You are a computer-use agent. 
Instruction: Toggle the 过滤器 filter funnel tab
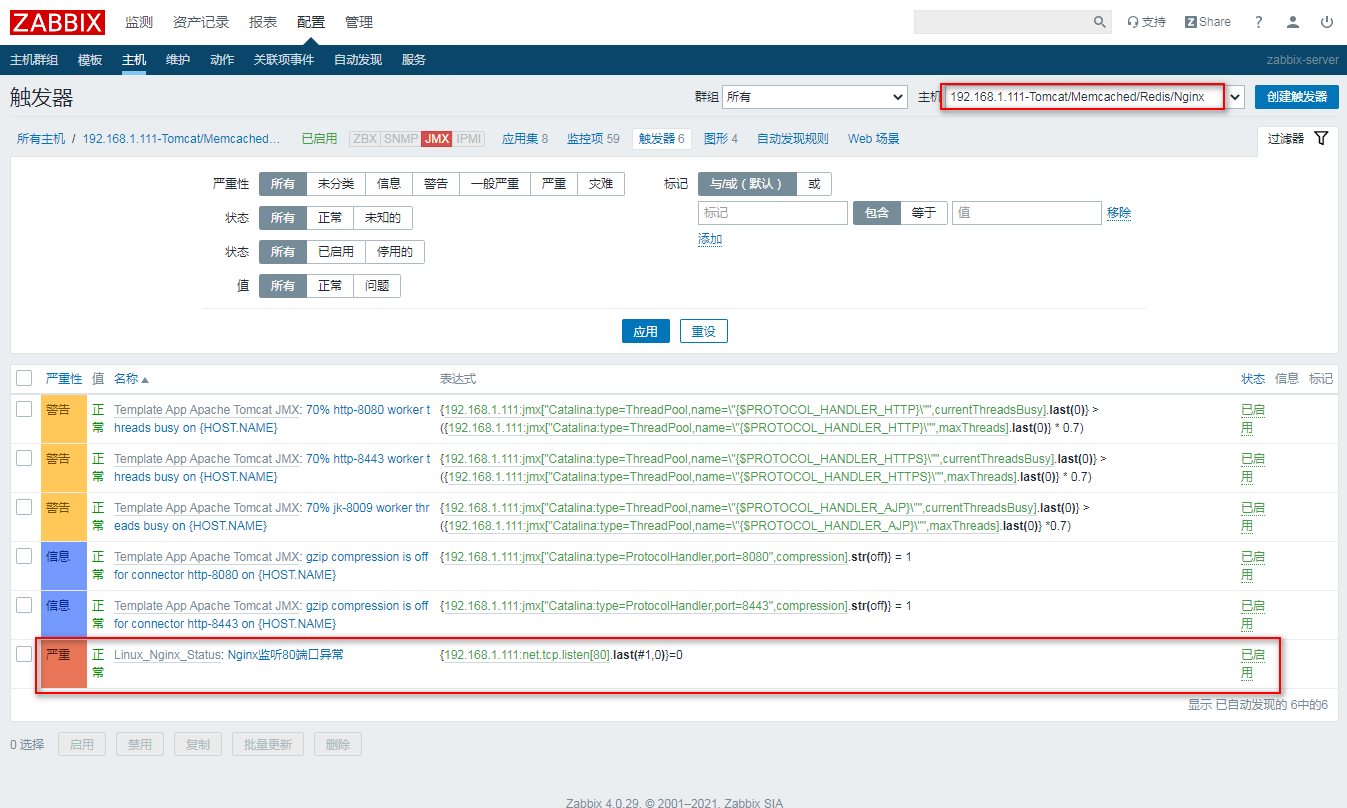pyautogui.click(x=1297, y=139)
